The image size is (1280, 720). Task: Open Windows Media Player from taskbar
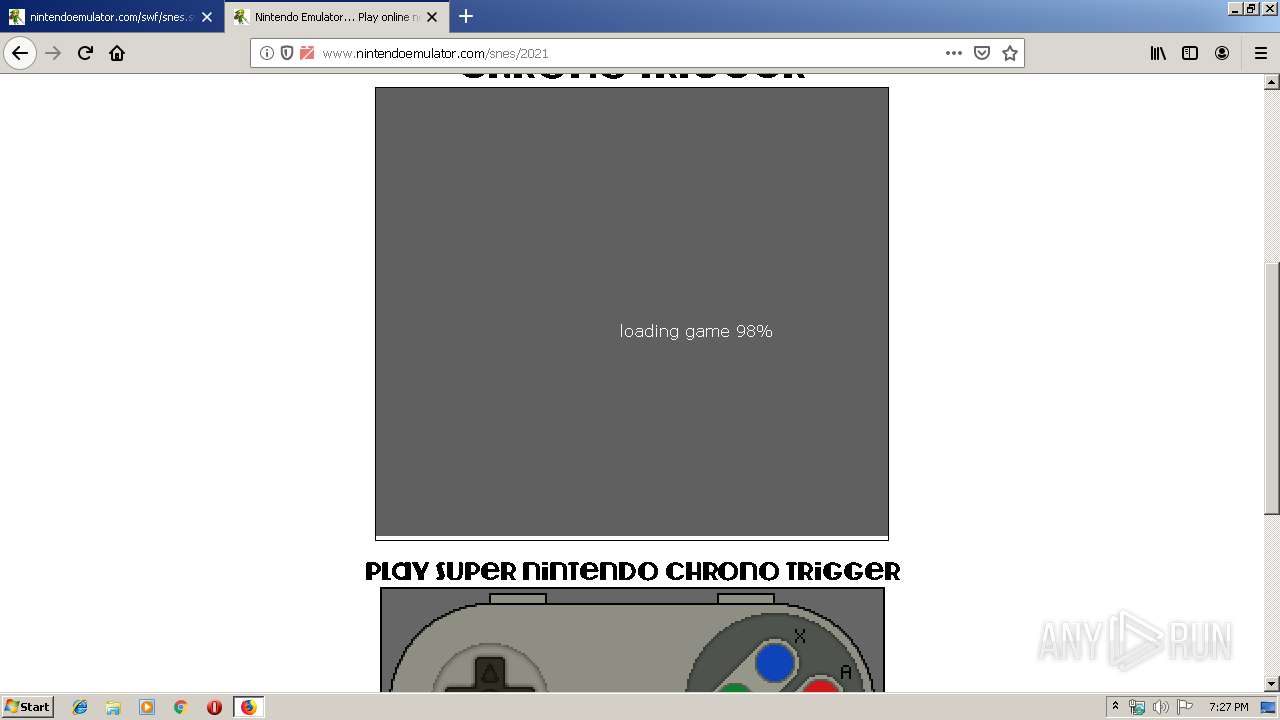pyautogui.click(x=147, y=707)
